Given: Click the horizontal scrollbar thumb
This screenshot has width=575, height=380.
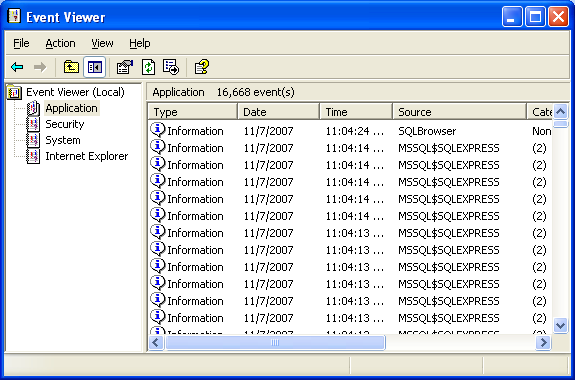Looking at the screenshot, I should [x=275, y=343].
